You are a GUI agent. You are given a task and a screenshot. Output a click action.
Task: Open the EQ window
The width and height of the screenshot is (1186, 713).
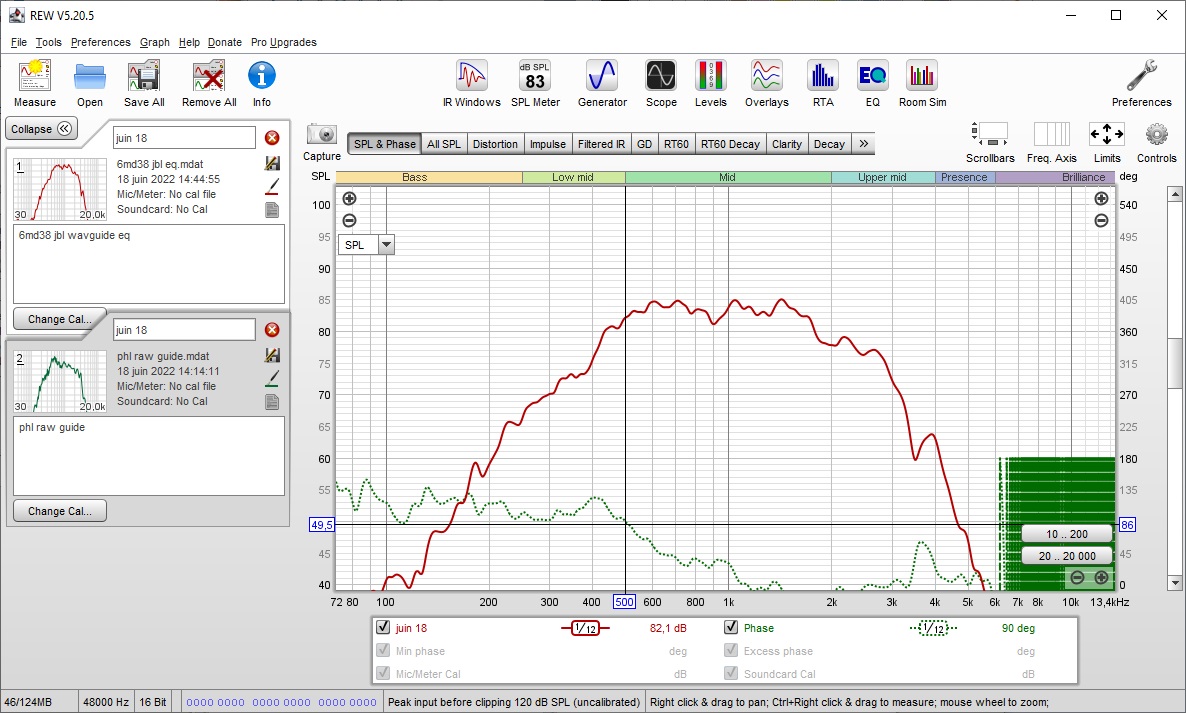pos(872,83)
